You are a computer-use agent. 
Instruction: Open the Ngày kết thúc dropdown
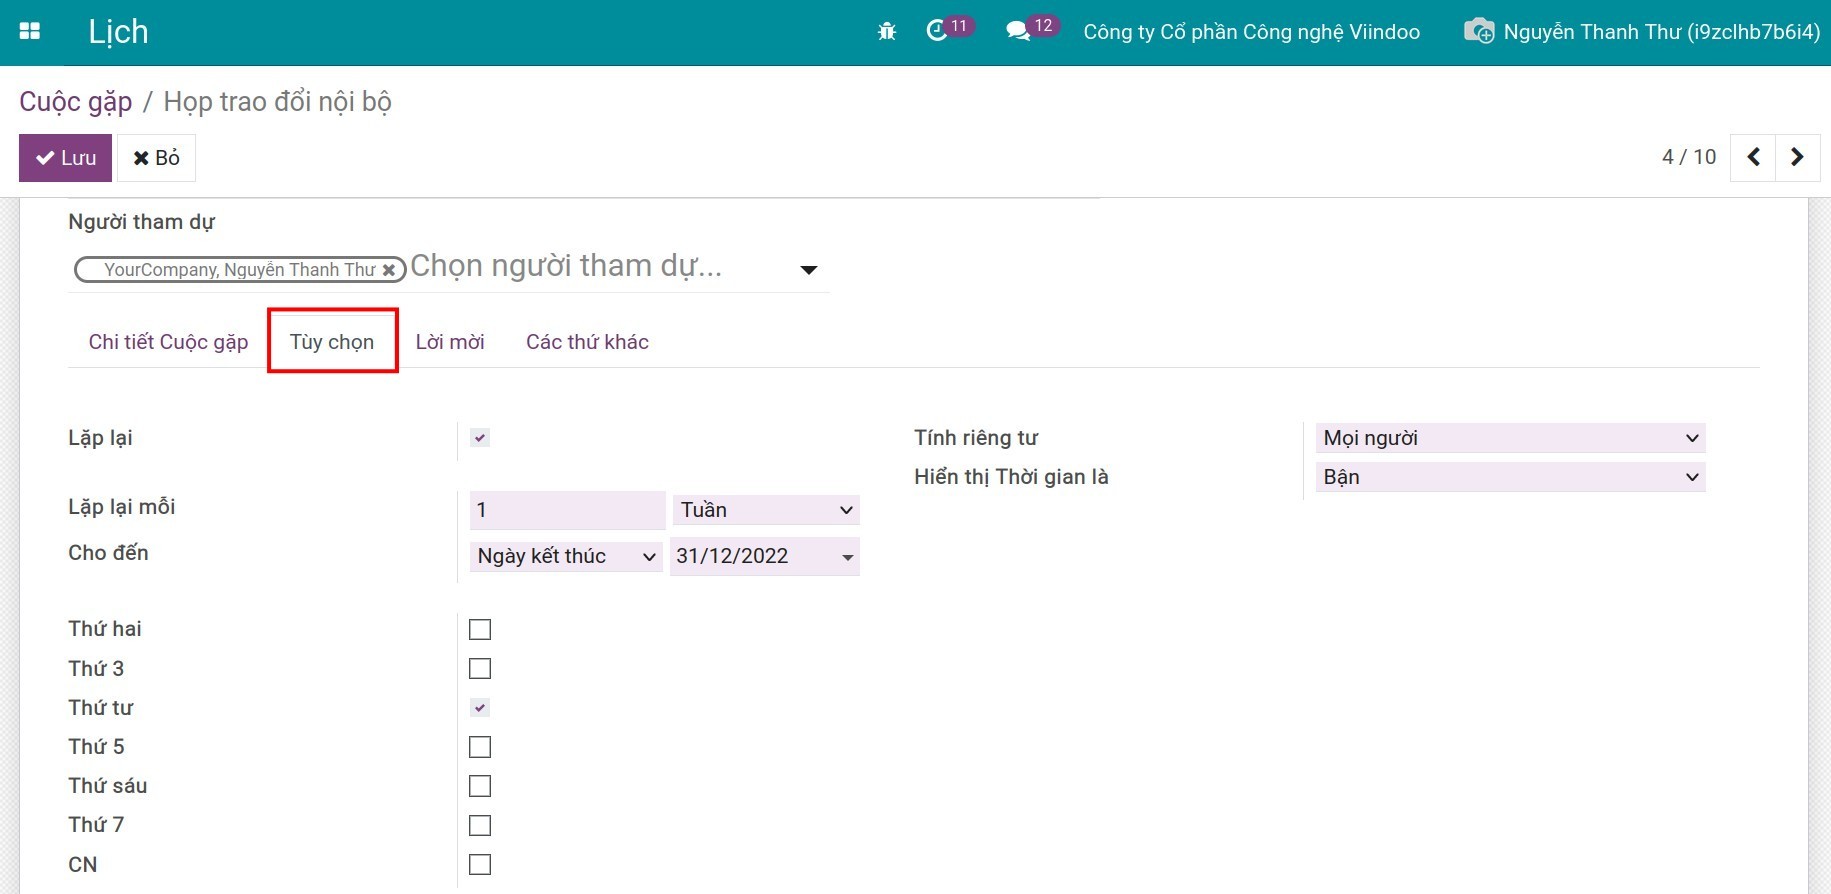coord(565,556)
